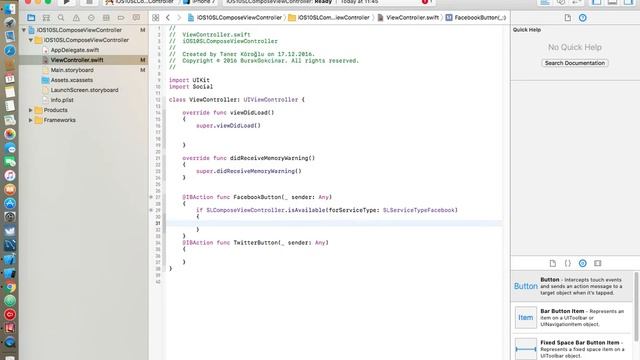Toggle the Debug area visibility
Image resolution: width=640 pixels, height=360 pixels.
pos(612,2)
